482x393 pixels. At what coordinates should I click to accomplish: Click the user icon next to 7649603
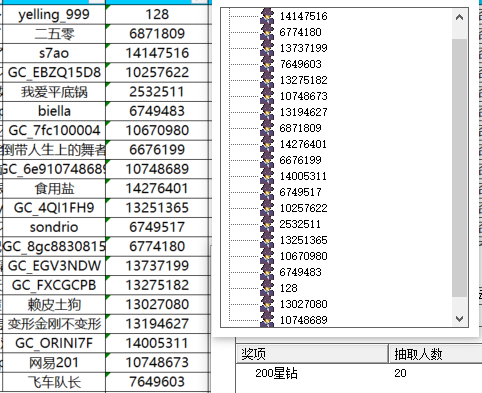[267, 64]
